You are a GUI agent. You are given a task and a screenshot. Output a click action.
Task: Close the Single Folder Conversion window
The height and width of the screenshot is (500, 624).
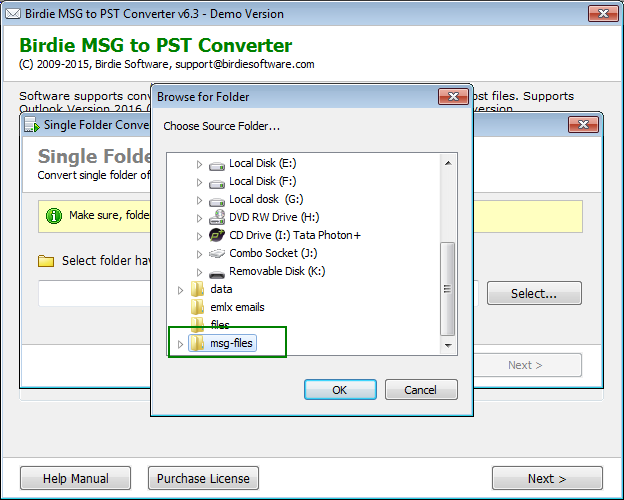coord(583,125)
